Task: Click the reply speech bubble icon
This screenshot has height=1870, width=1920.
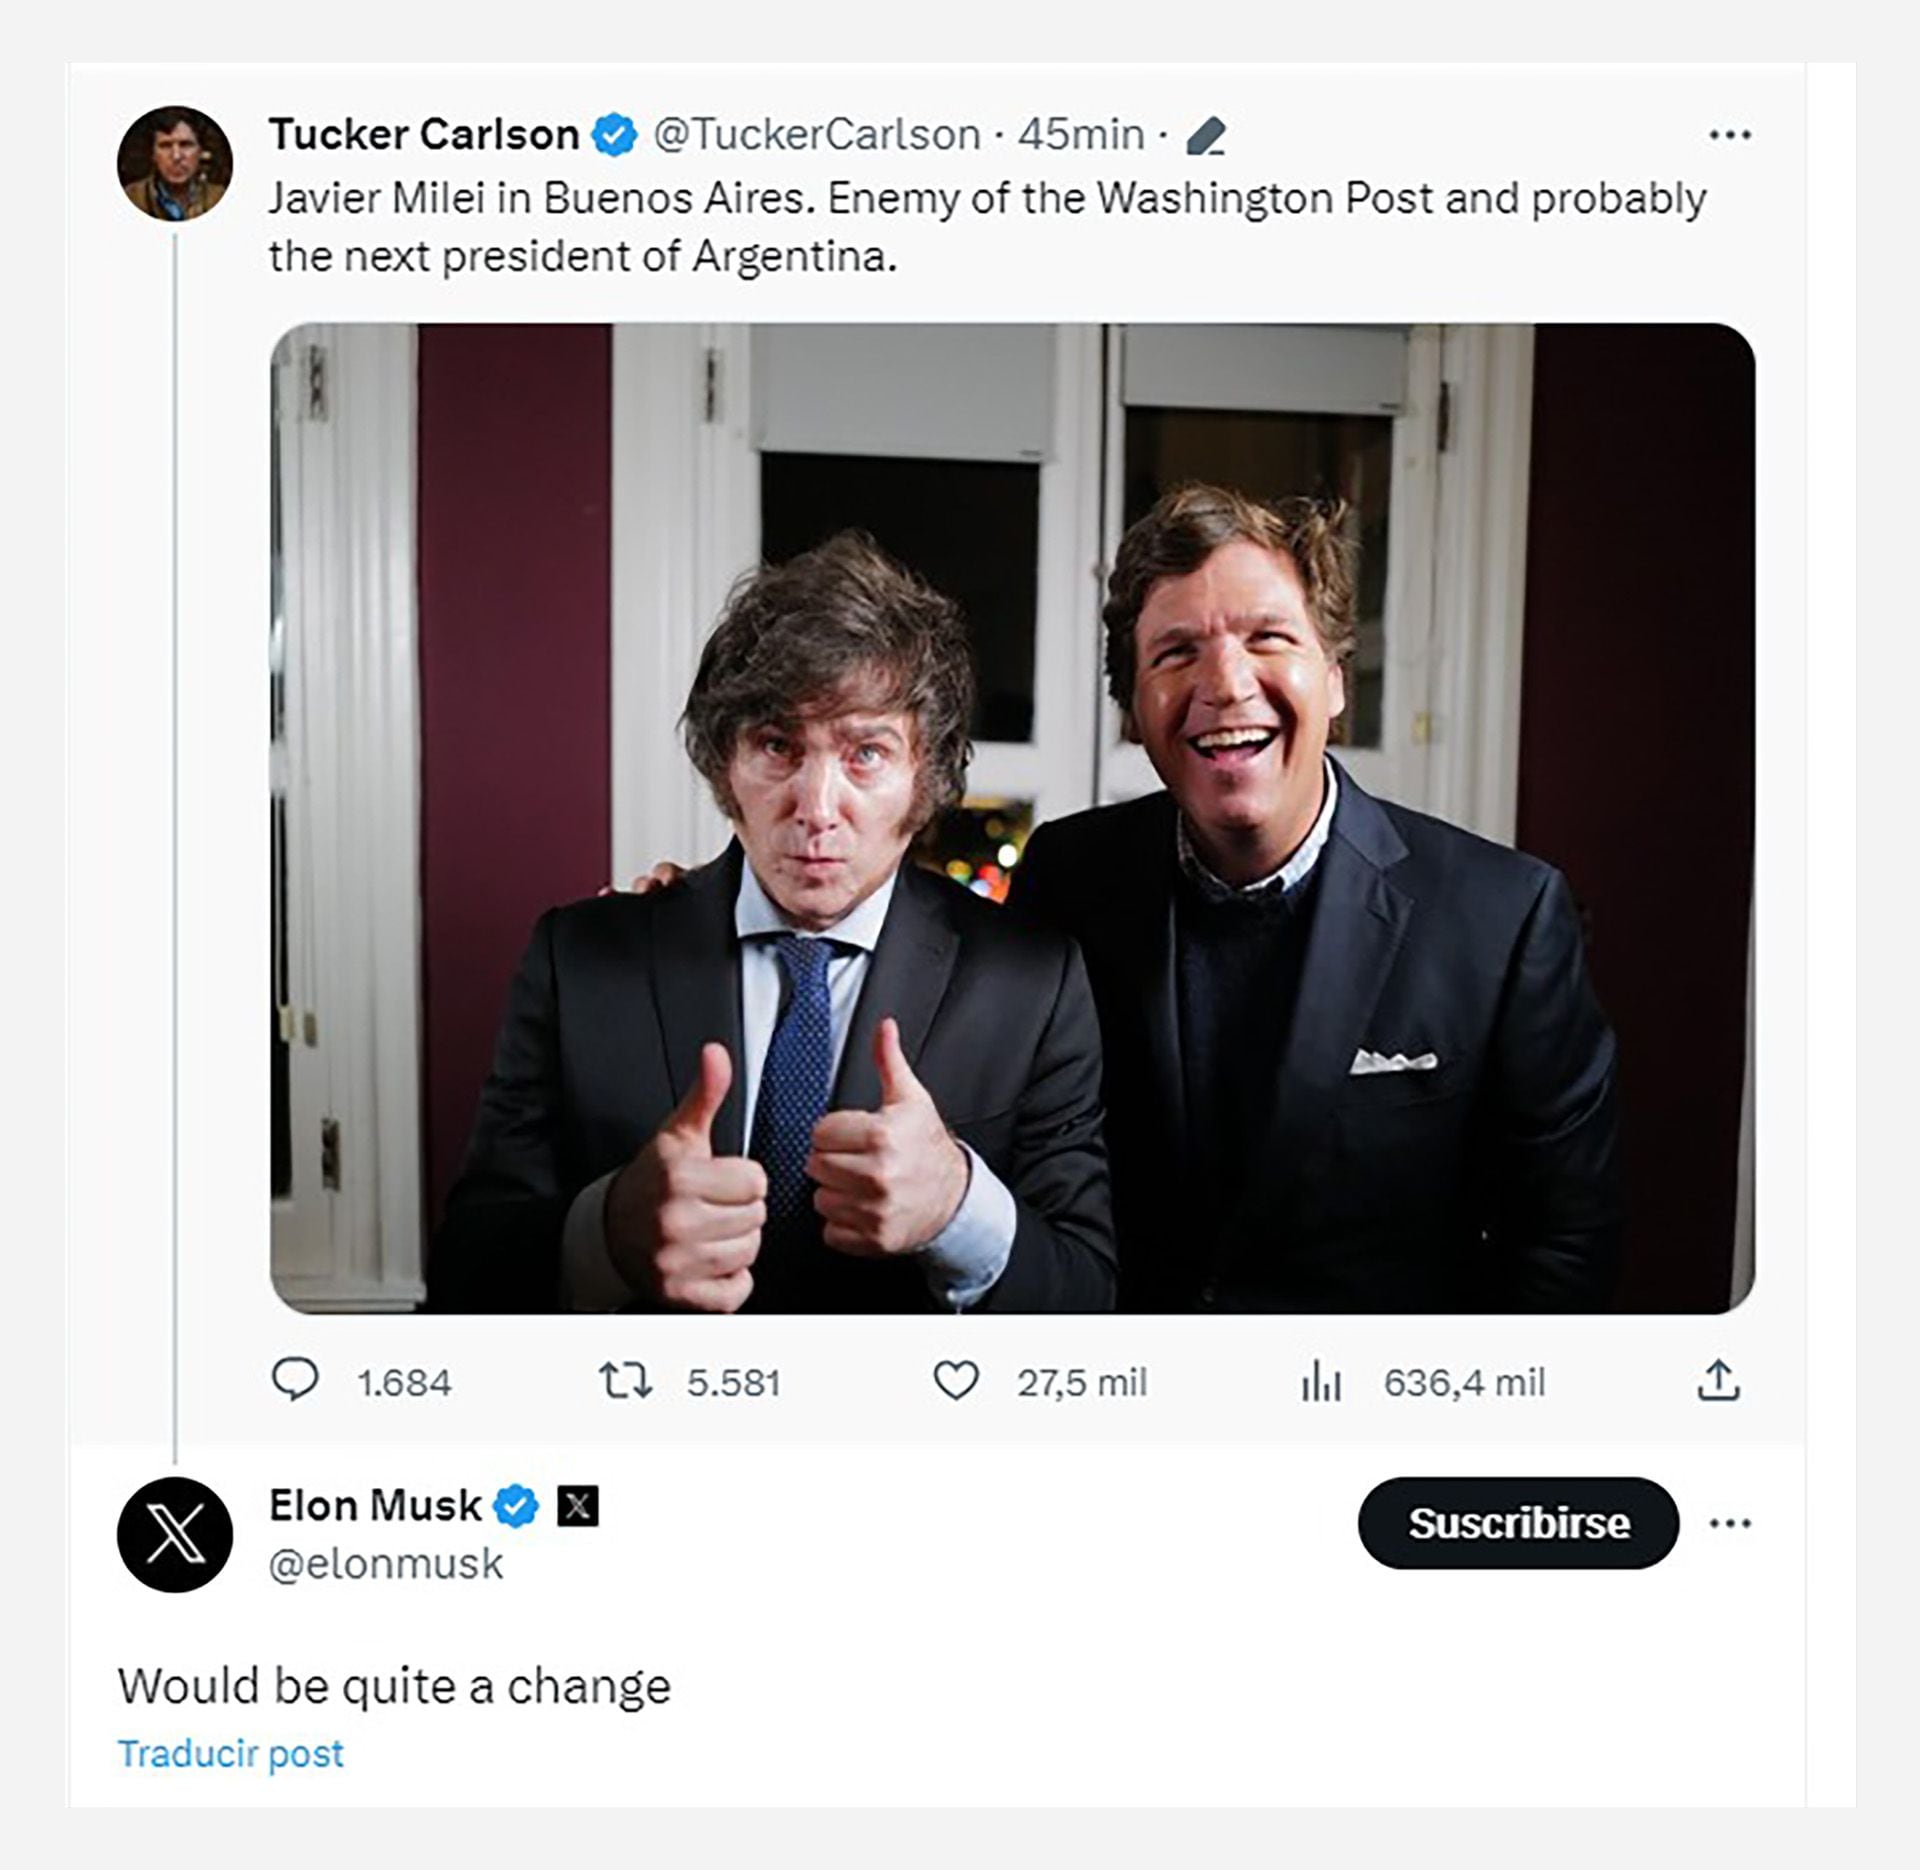Action: (x=295, y=1380)
